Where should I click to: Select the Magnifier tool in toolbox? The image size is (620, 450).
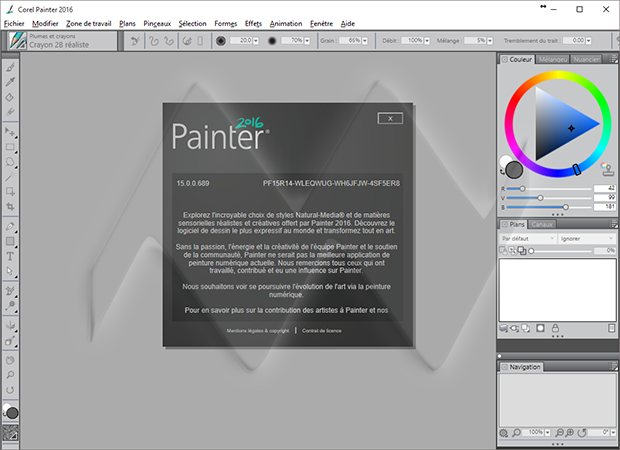tap(10, 375)
